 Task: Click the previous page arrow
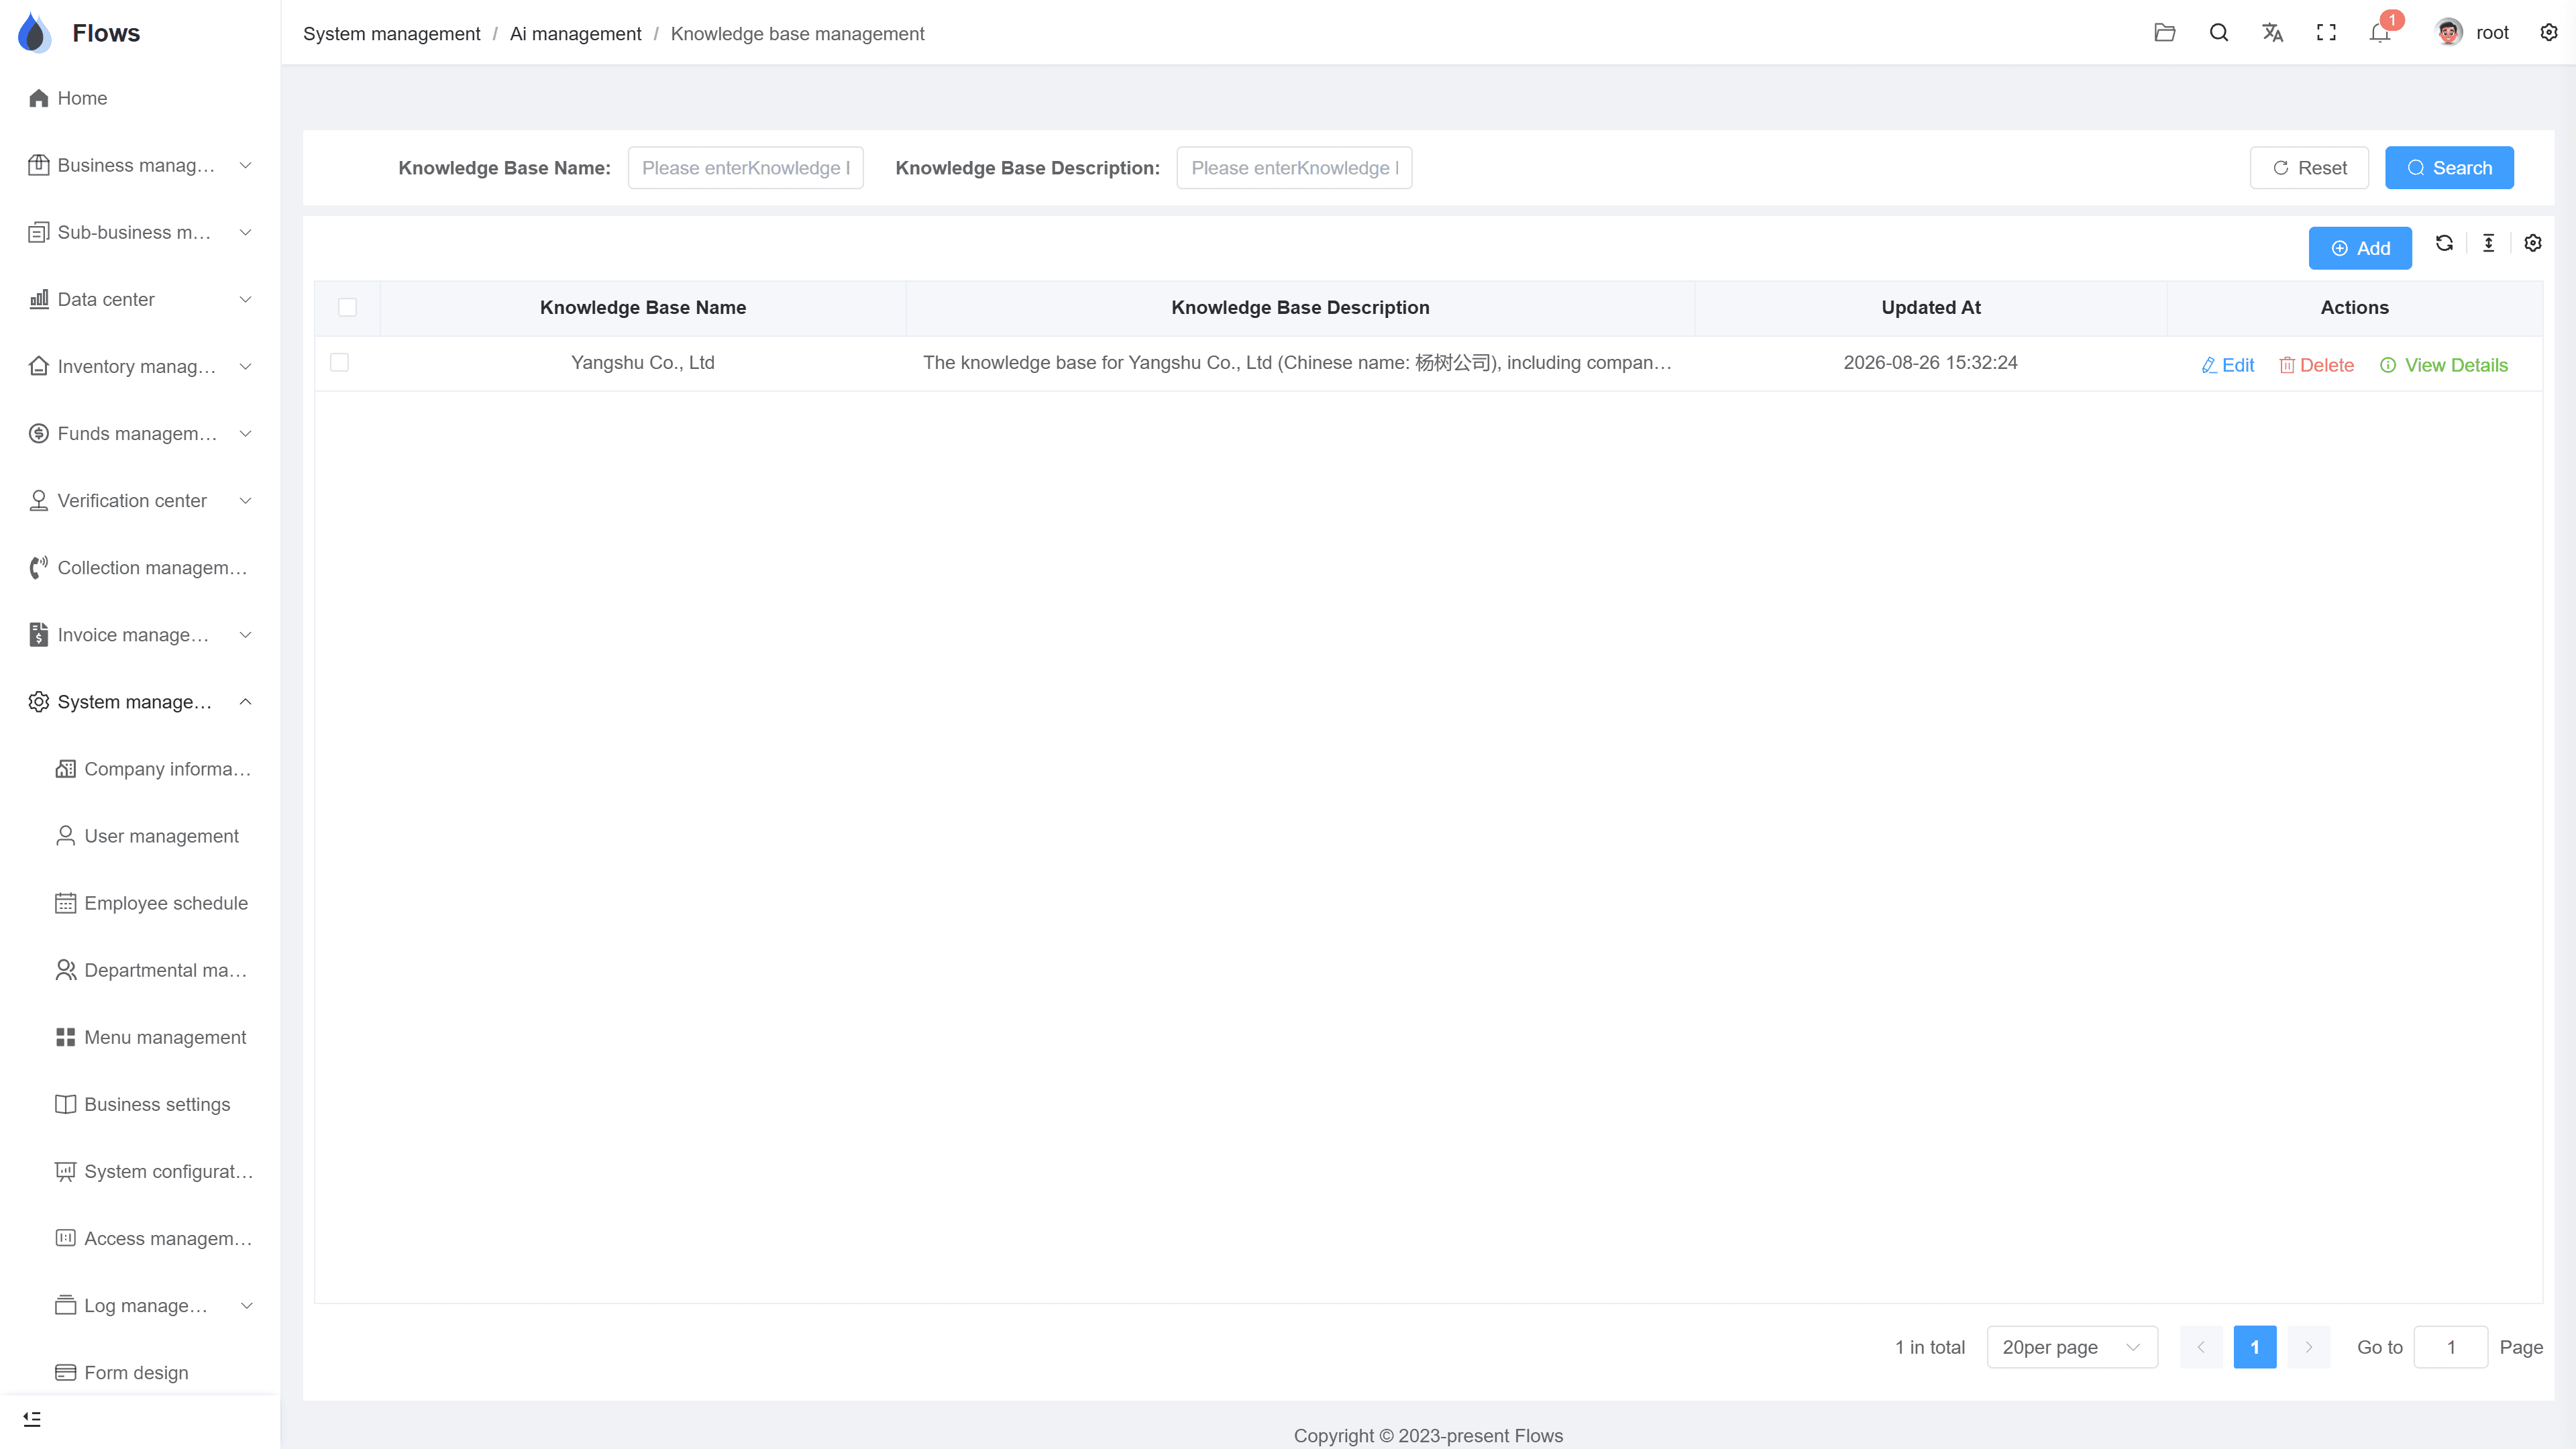coord(2201,1347)
